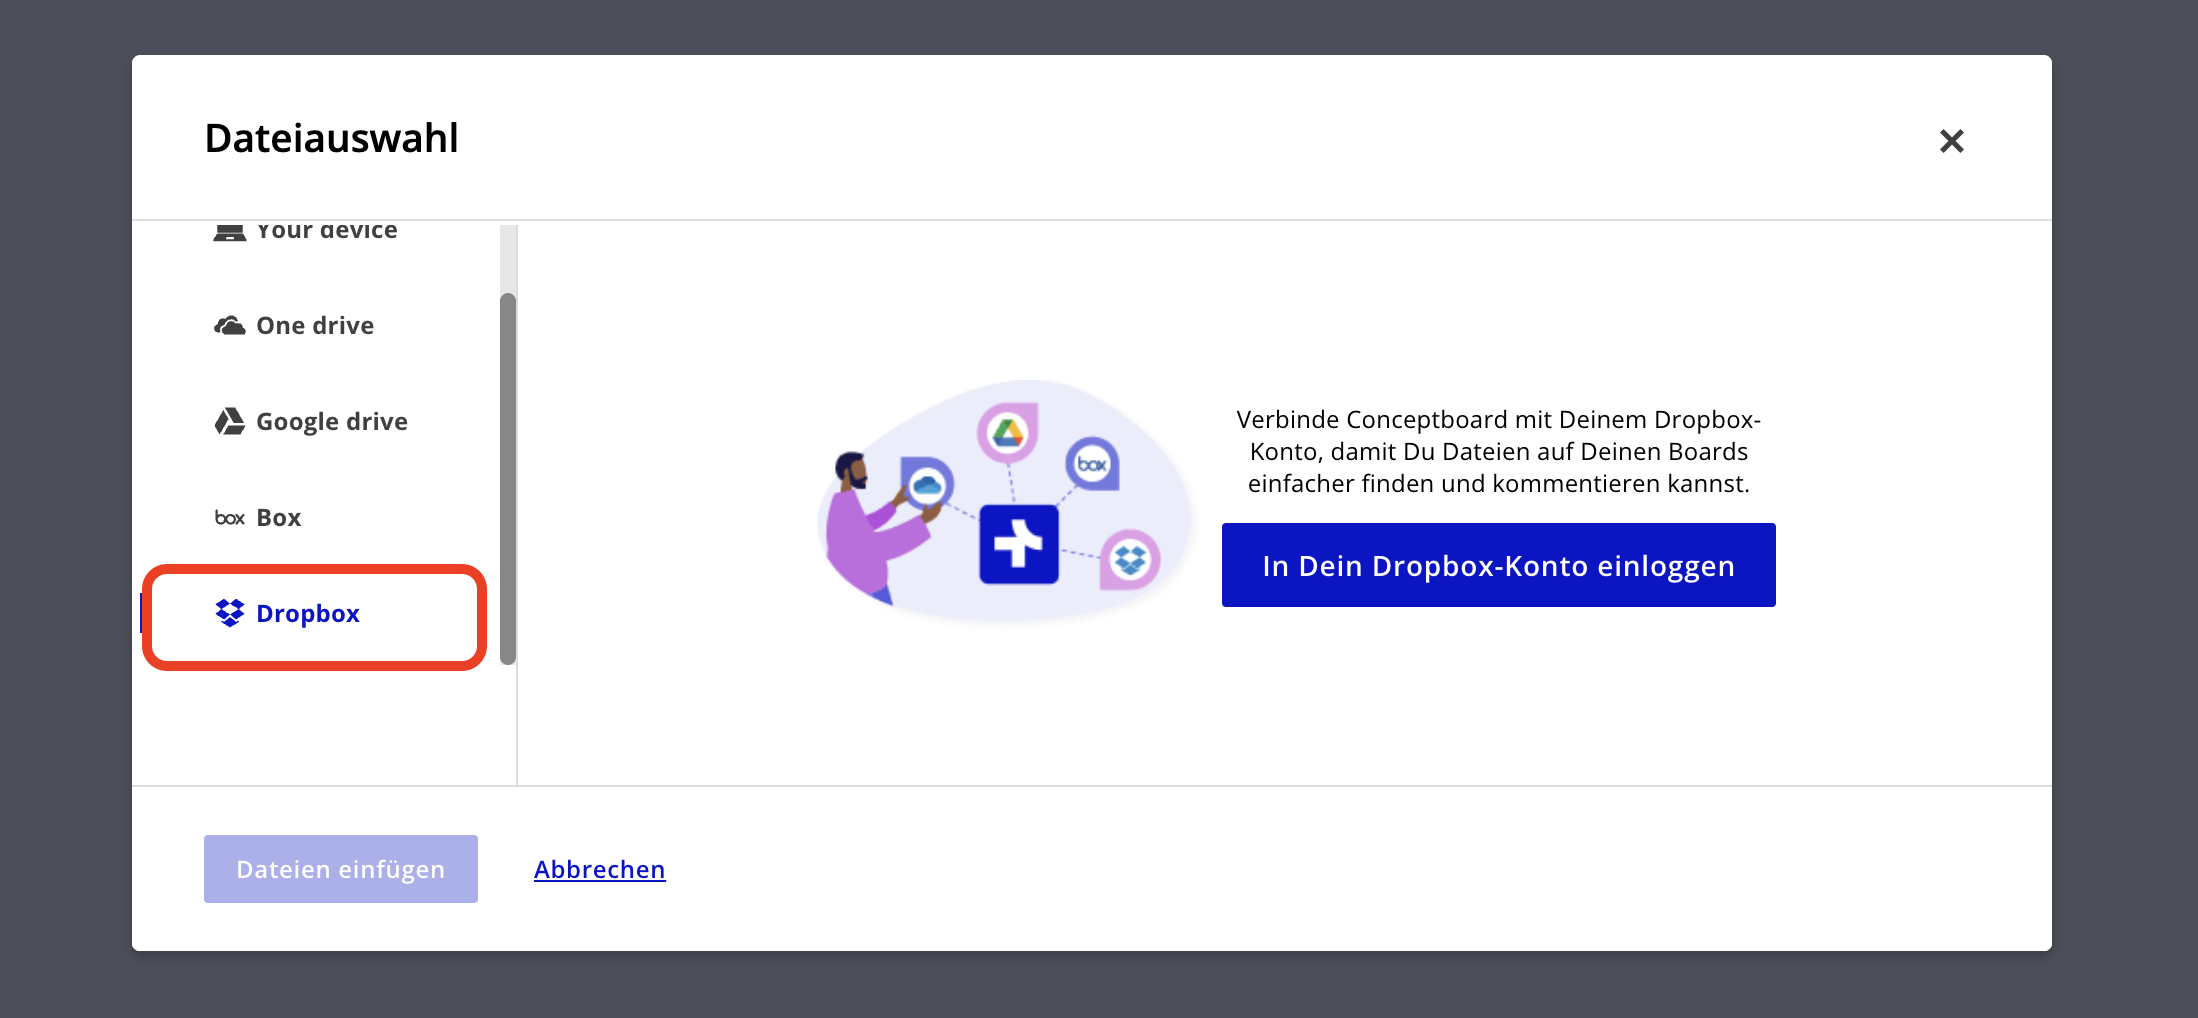Image resolution: width=2198 pixels, height=1018 pixels.
Task: Select the "Box" text label
Action: [279, 518]
